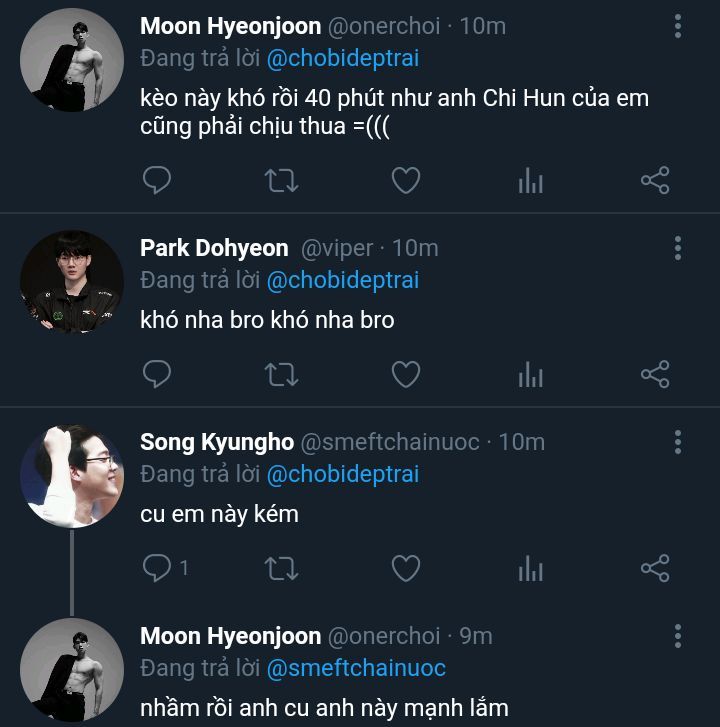This screenshot has height=727, width=720.
Task: Open Song Kyungho's profile picture
Action: tap(71, 476)
